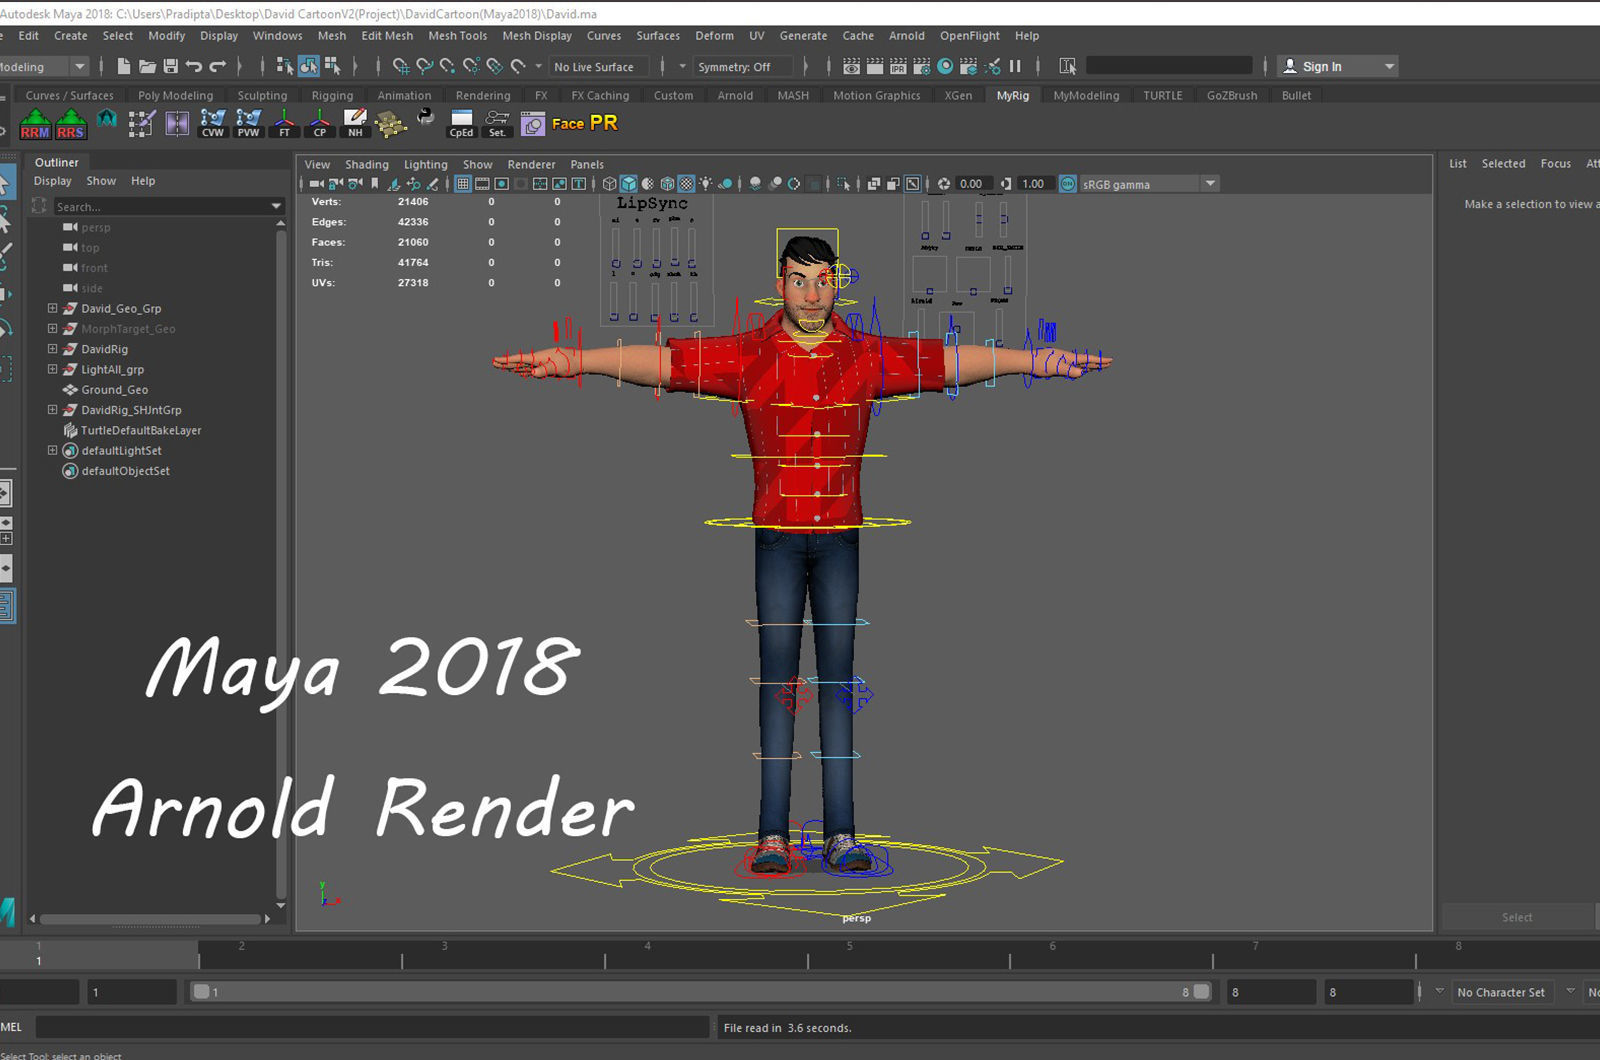This screenshot has width=1600, height=1060.
Task: Click the Open Scene folder icon
Action: (147, 66)
